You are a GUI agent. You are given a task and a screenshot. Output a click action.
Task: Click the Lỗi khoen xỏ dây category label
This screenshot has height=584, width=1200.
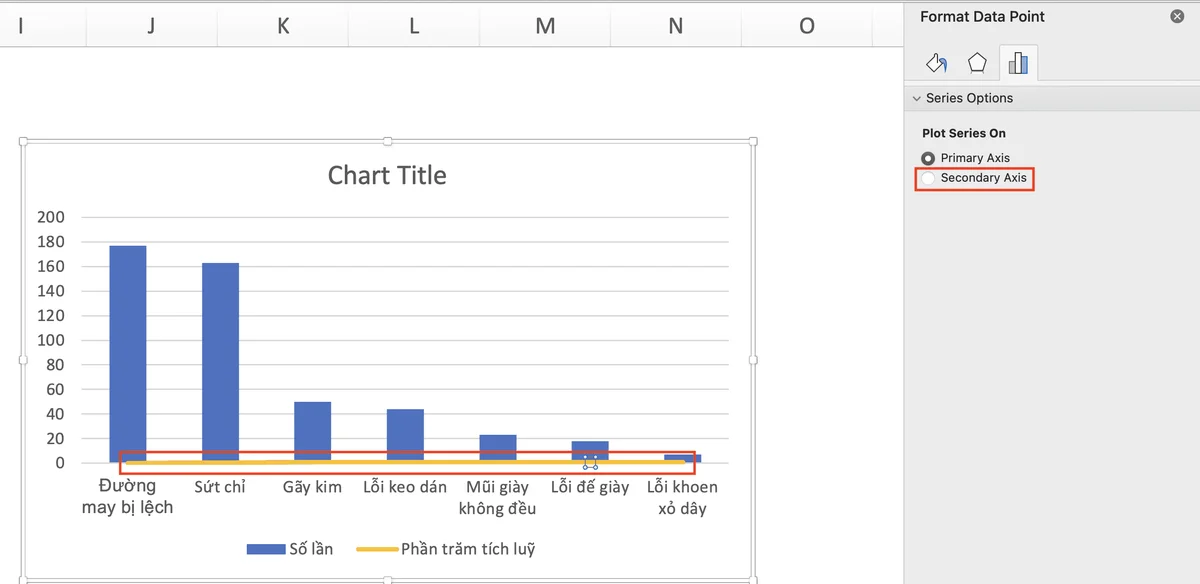(x=682, y=497)
